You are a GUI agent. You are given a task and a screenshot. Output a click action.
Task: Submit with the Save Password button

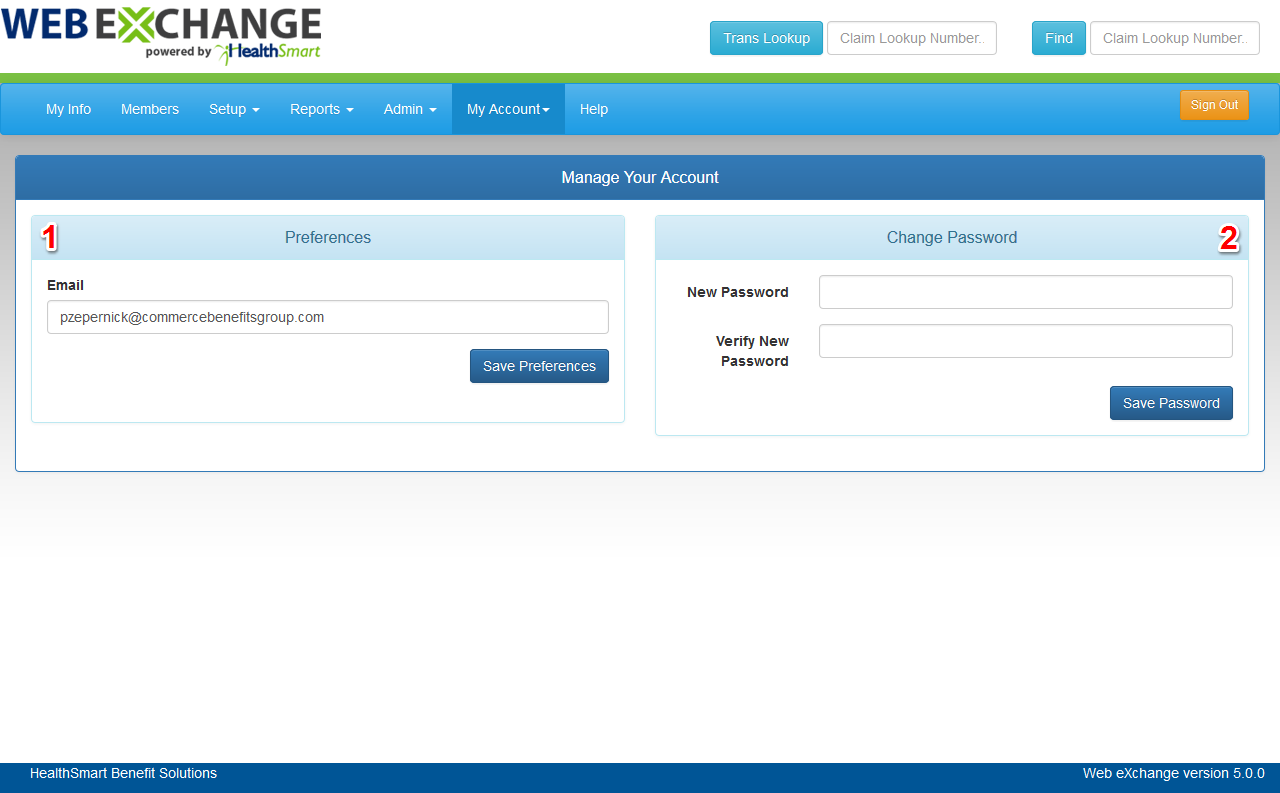coord(1170,403)
